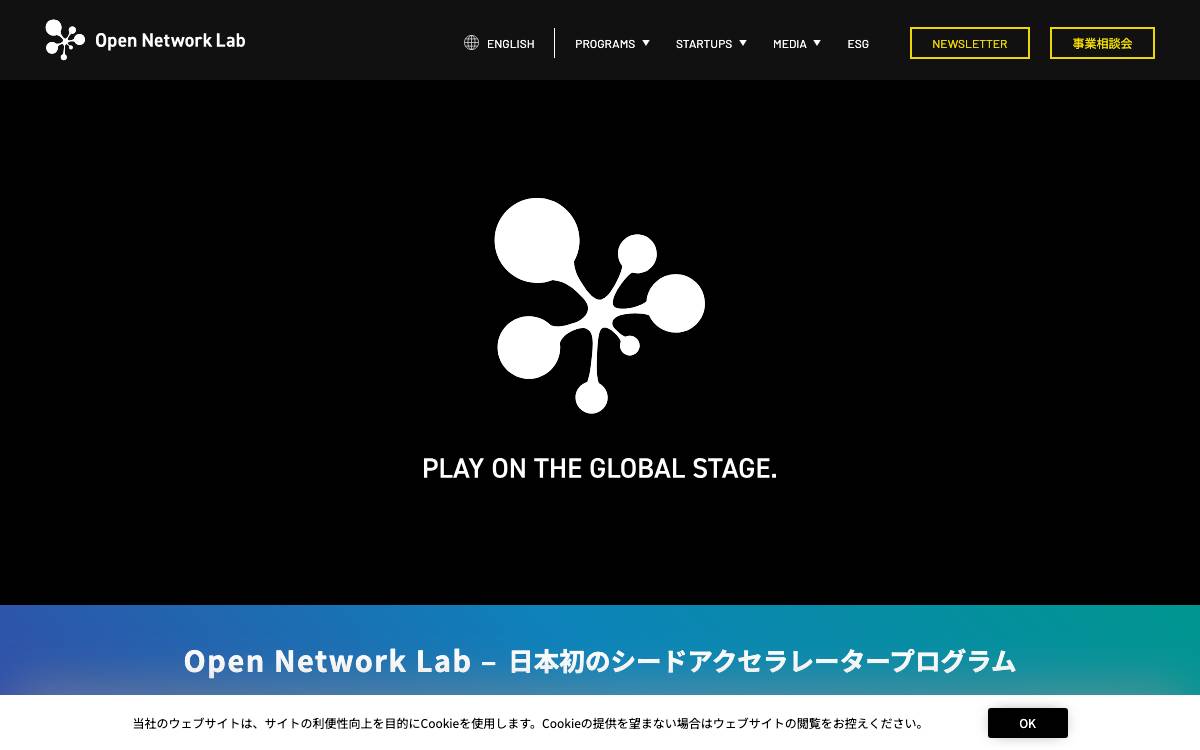This screenshot has height=750, width=1200.
Task: Click the 事業相談会 button
Action: (1102, 43)
